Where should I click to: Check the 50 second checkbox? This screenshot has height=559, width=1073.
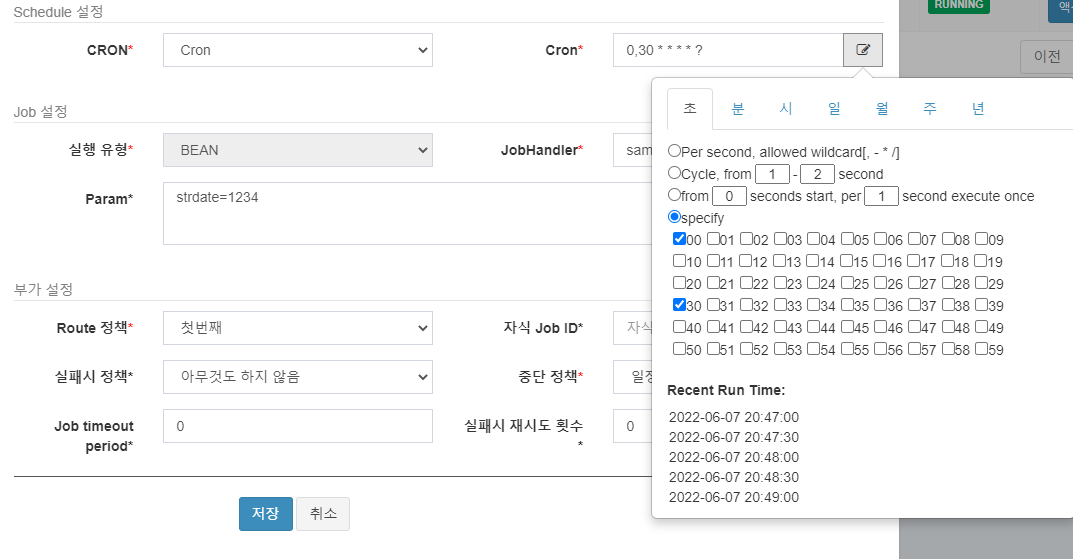pos(679,348)
